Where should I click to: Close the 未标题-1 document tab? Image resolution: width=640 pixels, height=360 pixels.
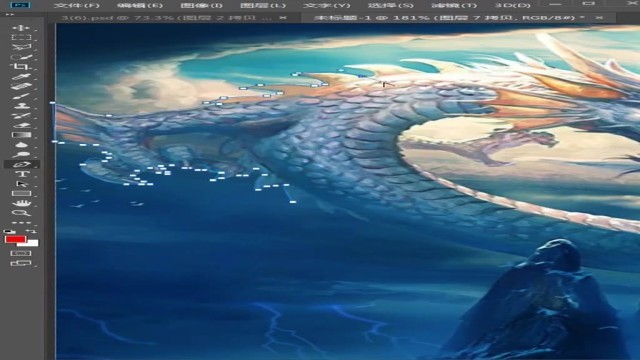tap(599, 18)
